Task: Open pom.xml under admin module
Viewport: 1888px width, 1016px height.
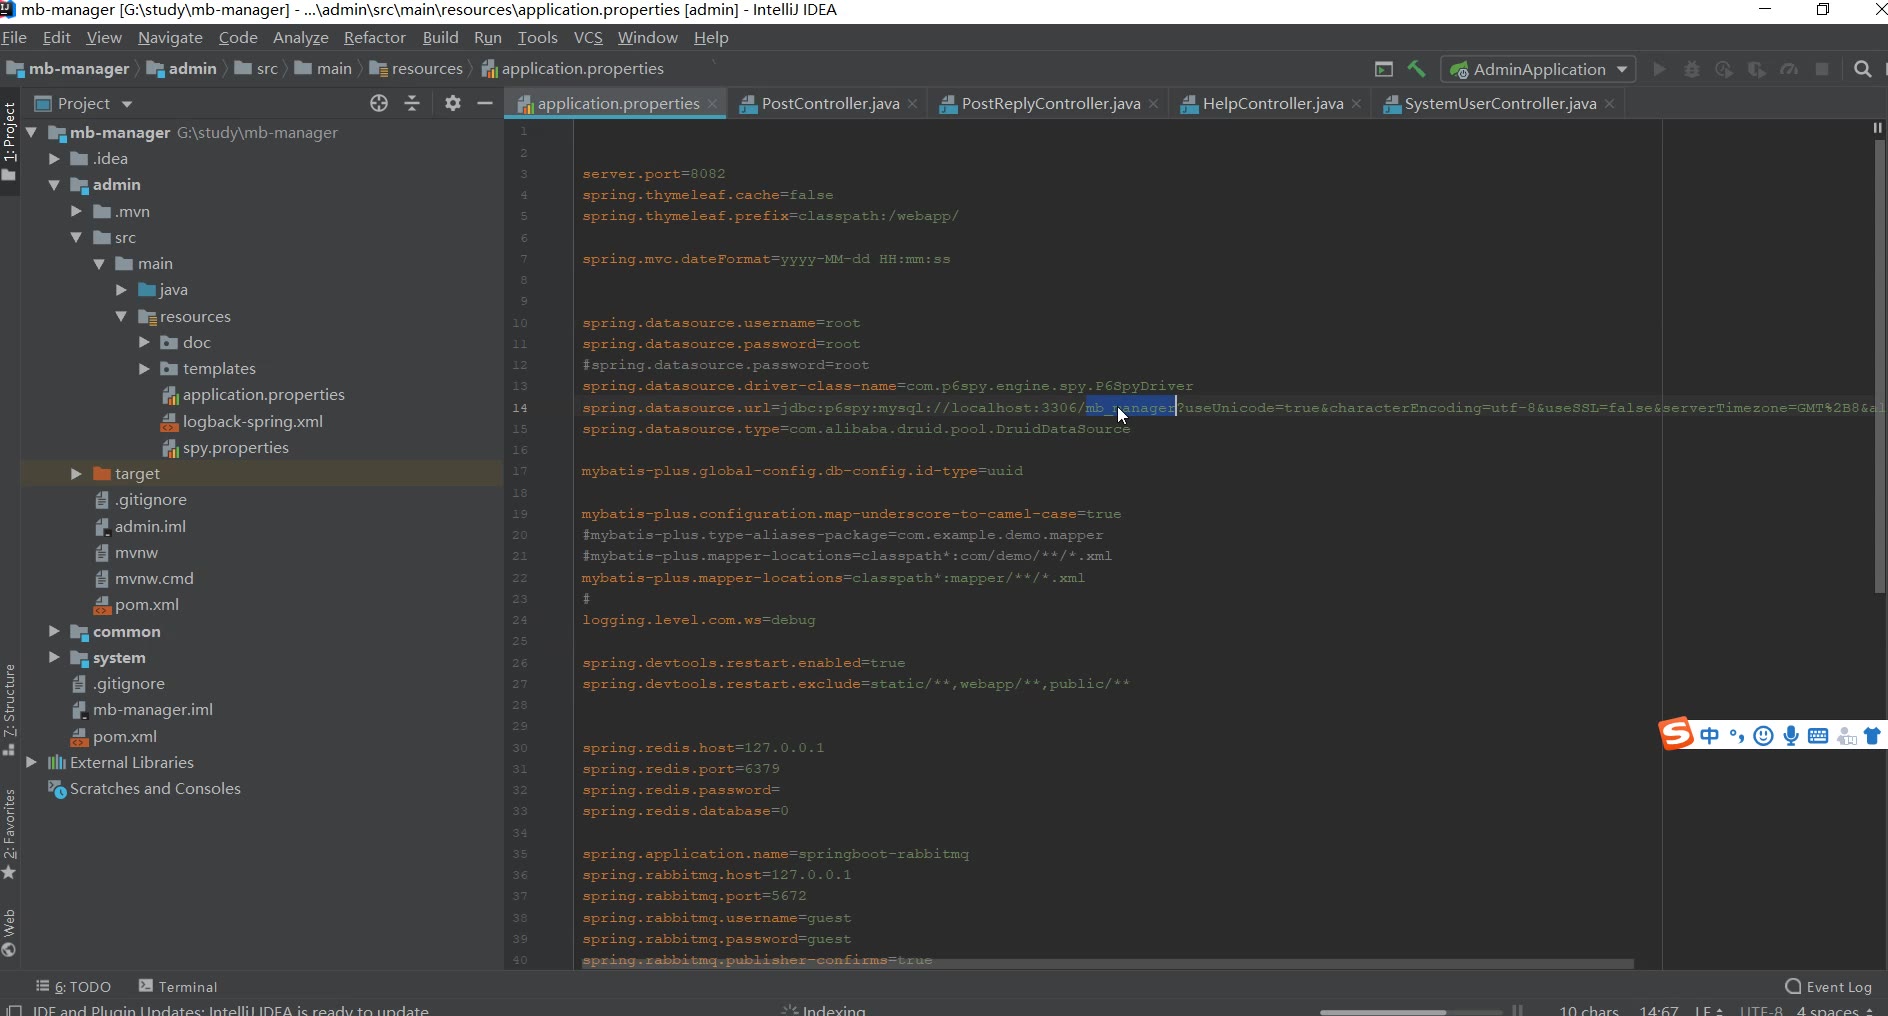Action: (x=146, y=605)
